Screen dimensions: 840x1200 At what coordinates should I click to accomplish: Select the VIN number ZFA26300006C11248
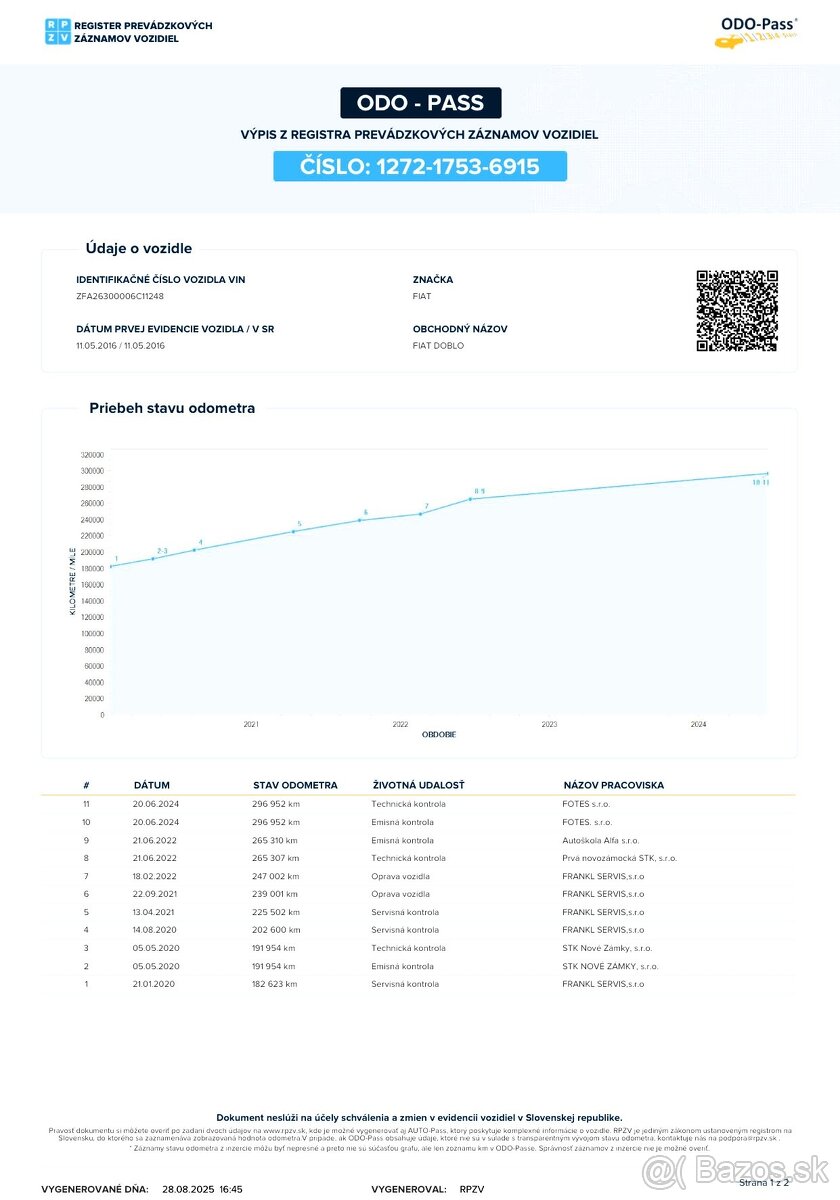[120, 297]
